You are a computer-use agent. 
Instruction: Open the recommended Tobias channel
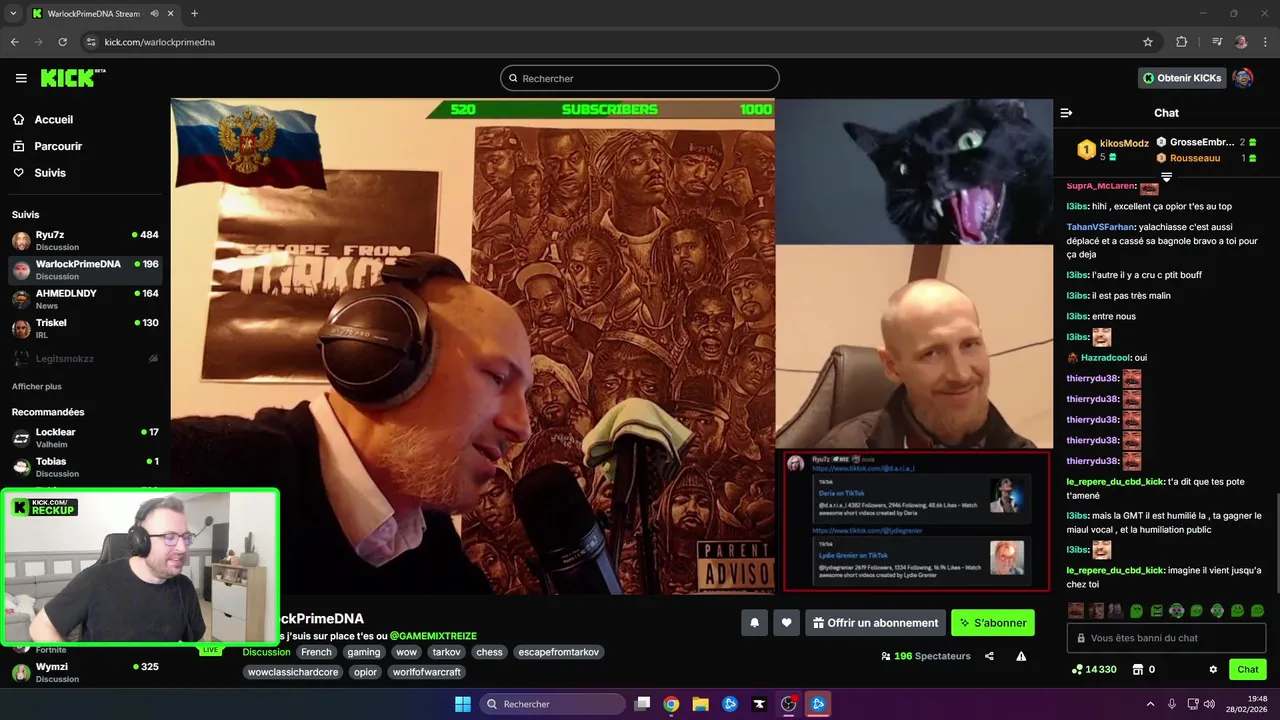point(85,467)
